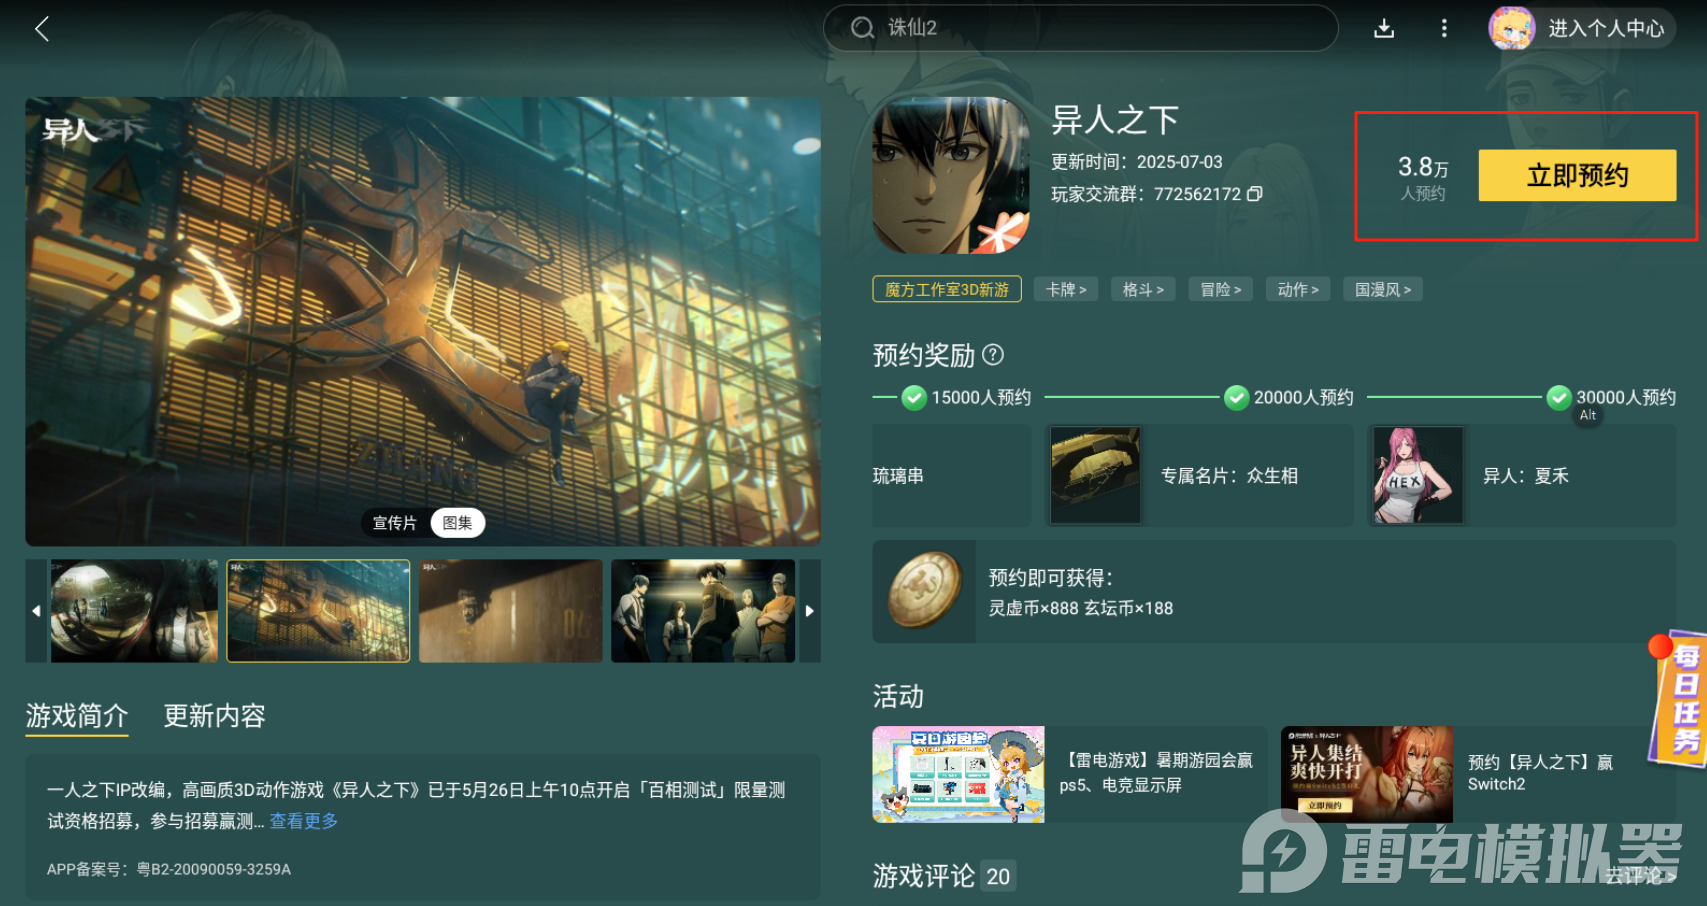Click the review count 20 badge
Image resolution: width=1707 pixels, height=906 pixels.
click(999, 876)
